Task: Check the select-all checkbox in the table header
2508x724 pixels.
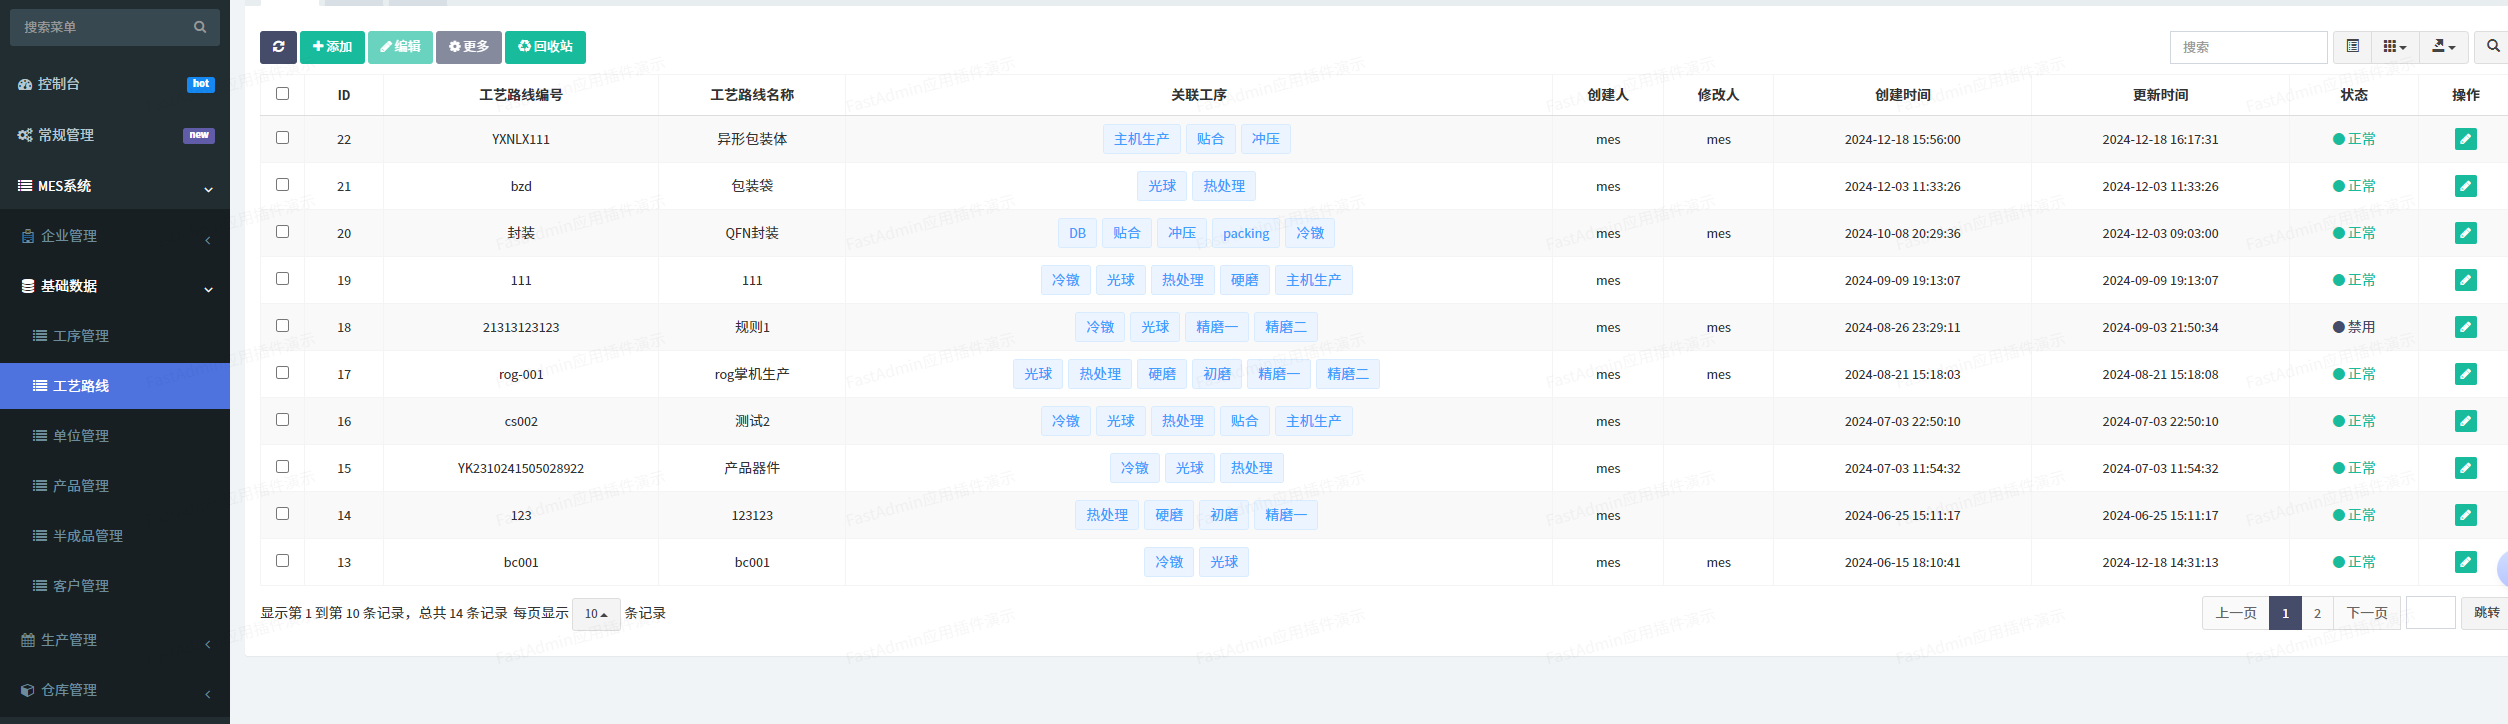Action: pos(282,94)
